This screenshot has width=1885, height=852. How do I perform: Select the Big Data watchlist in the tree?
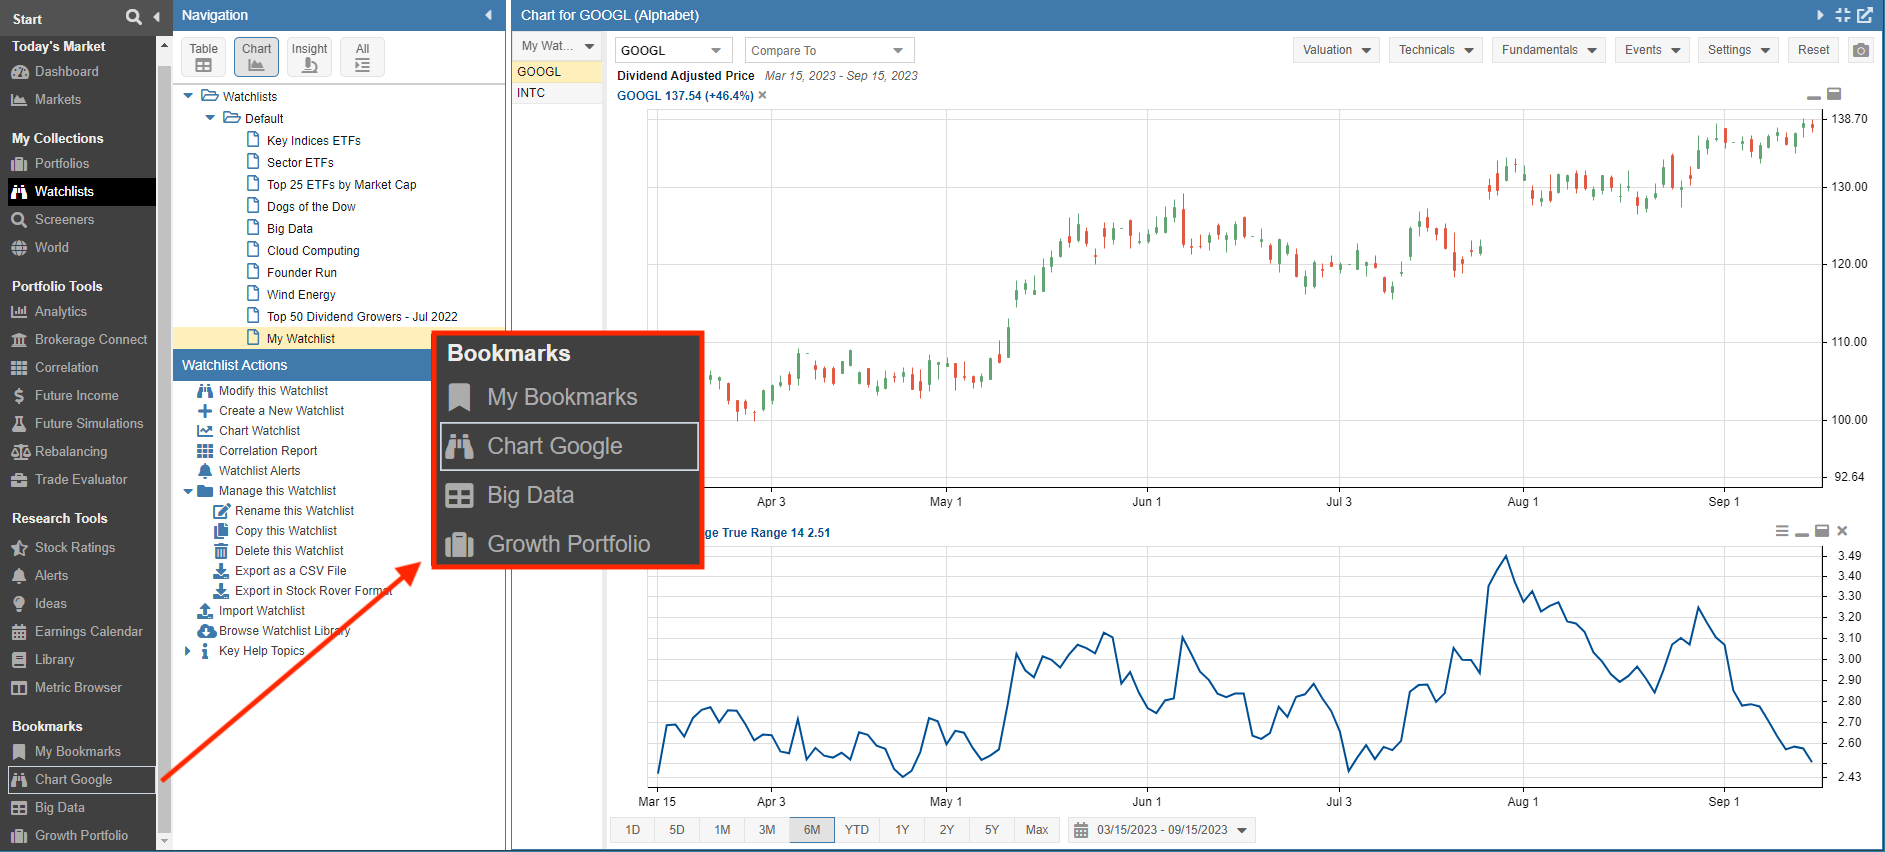point(289,229)
